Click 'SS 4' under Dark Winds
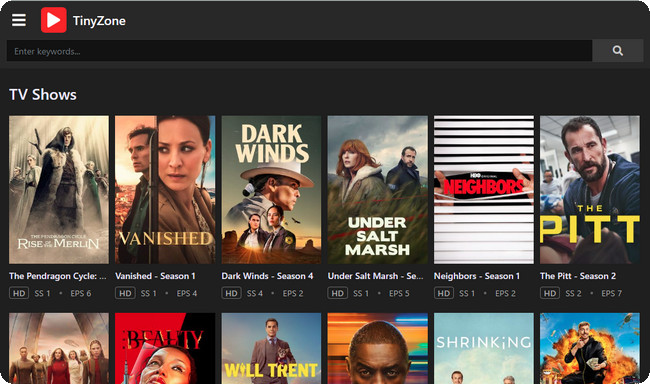The height and width of the screenshot is (384, 650). (x=255, y=293)
